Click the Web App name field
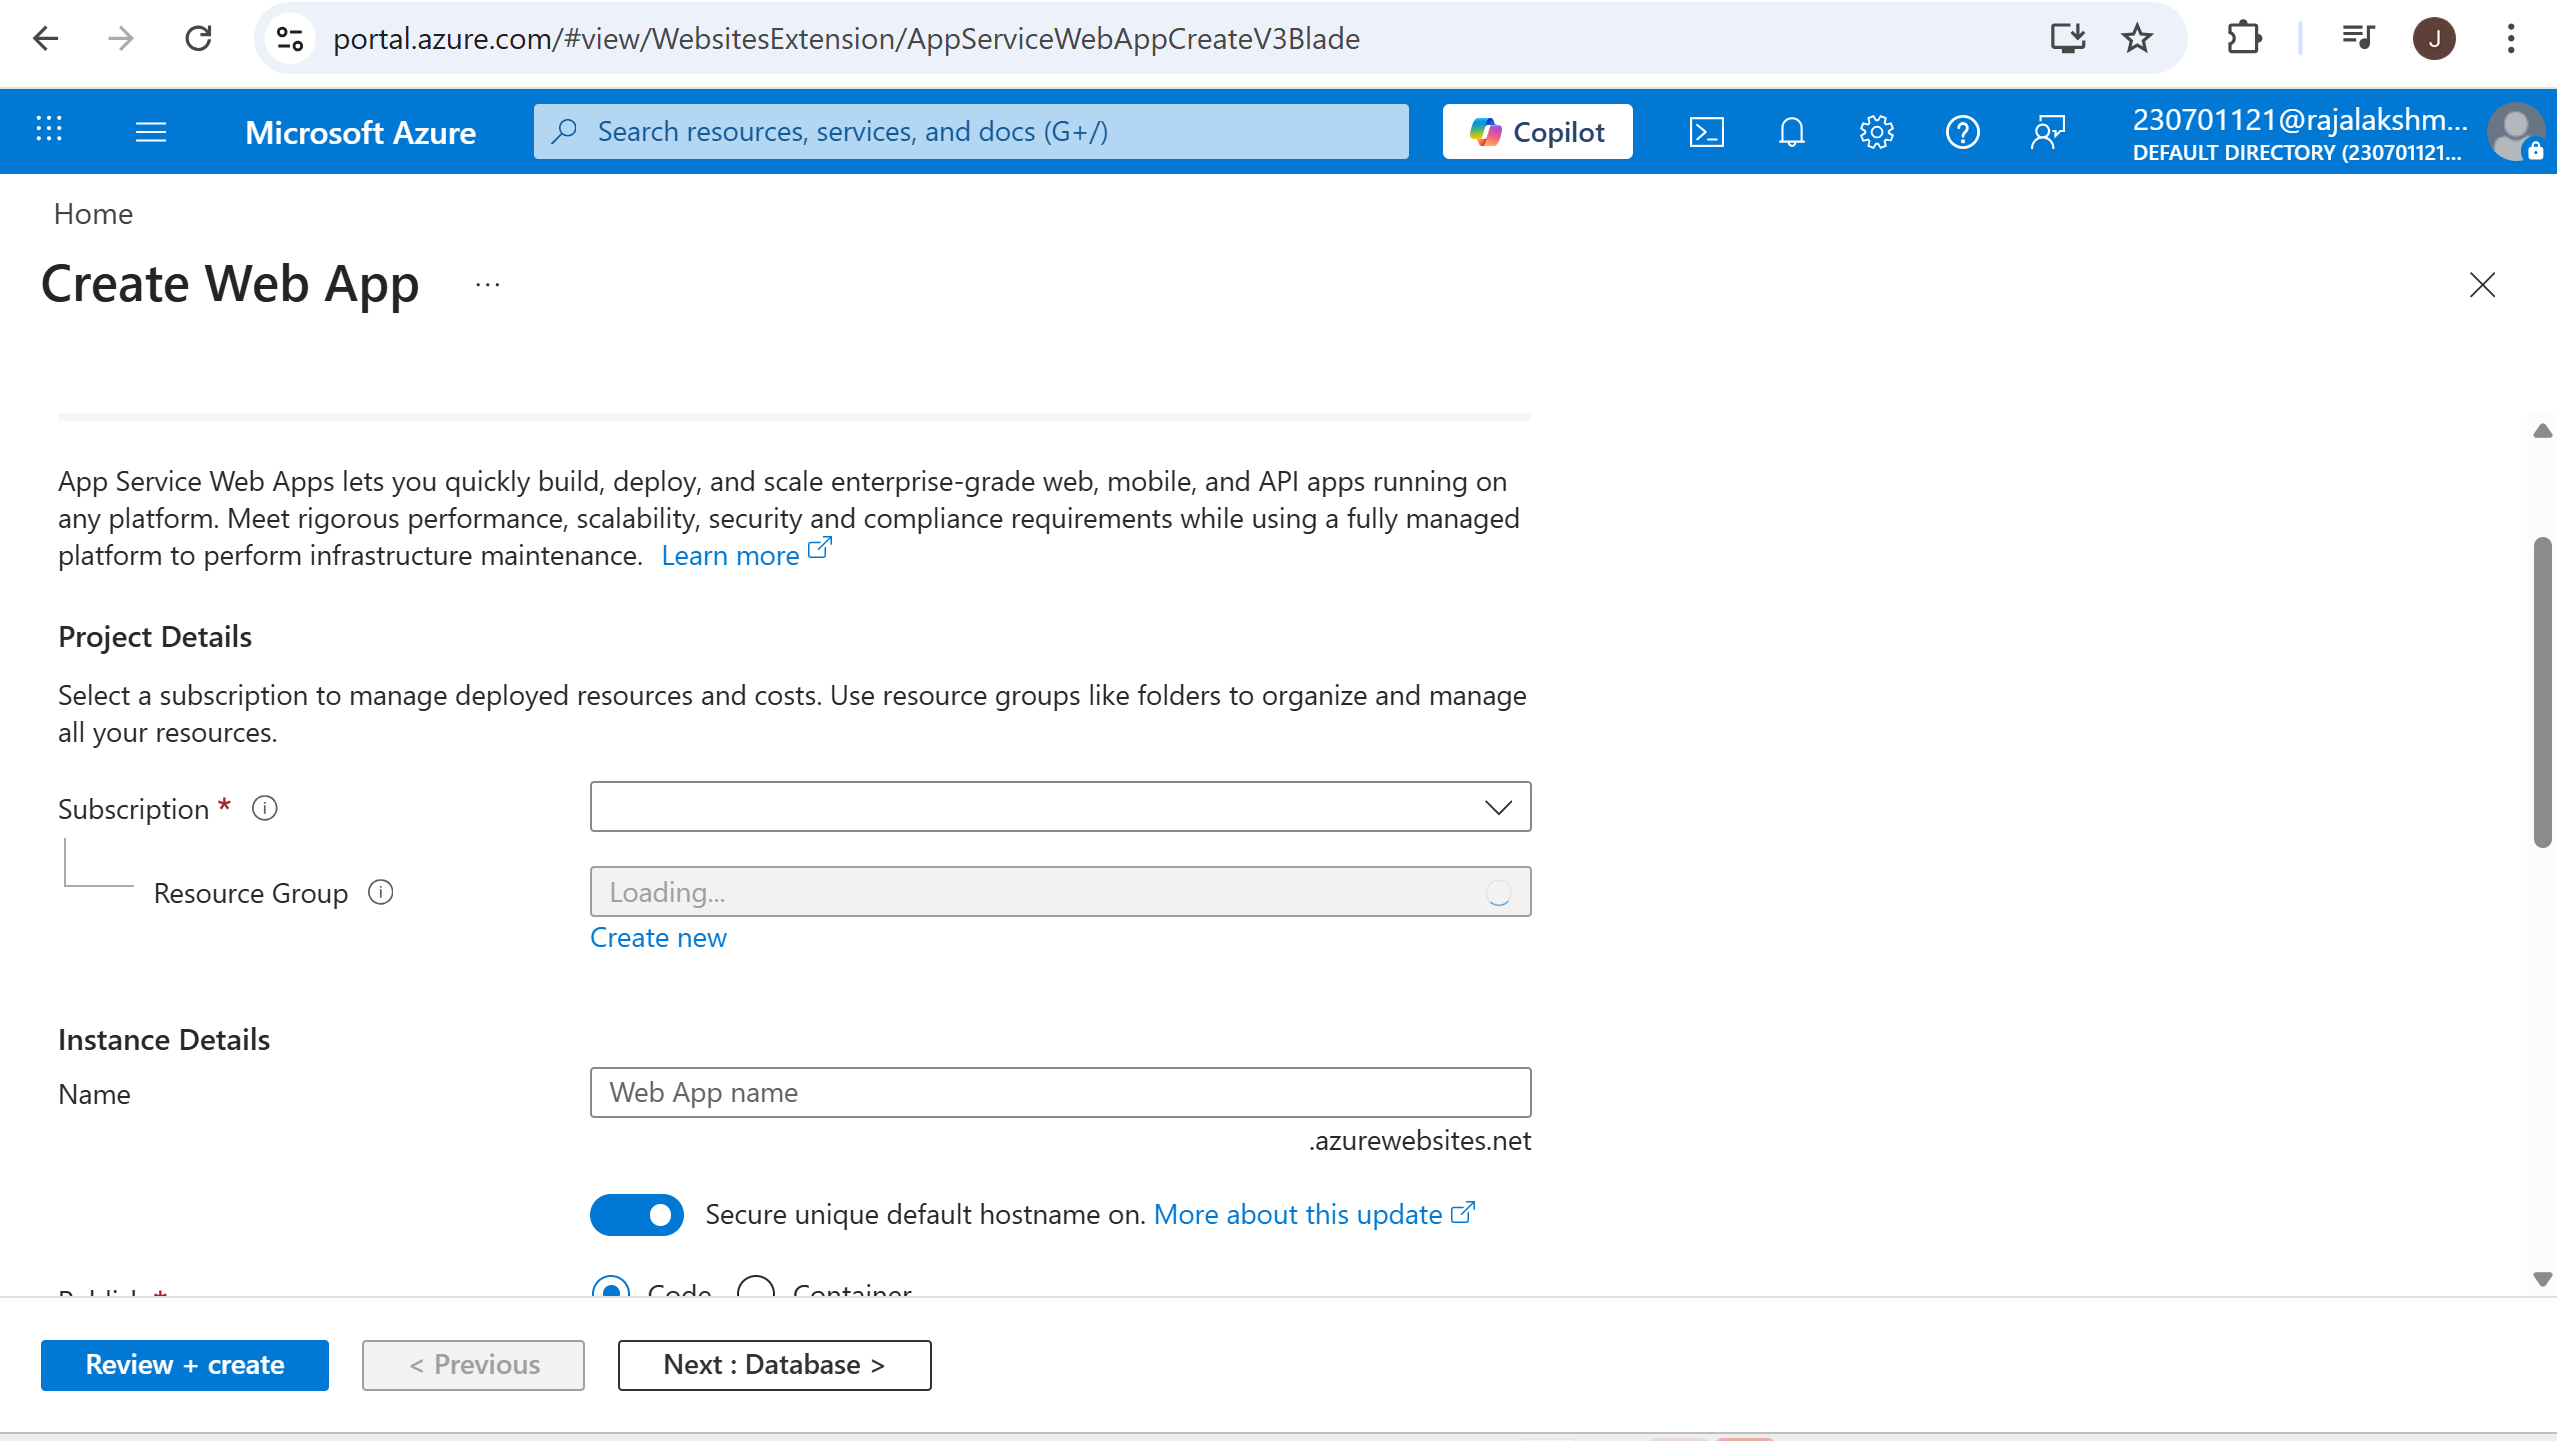The height and width of the screenshot is (1441, 2557). pos(1060,1092)
